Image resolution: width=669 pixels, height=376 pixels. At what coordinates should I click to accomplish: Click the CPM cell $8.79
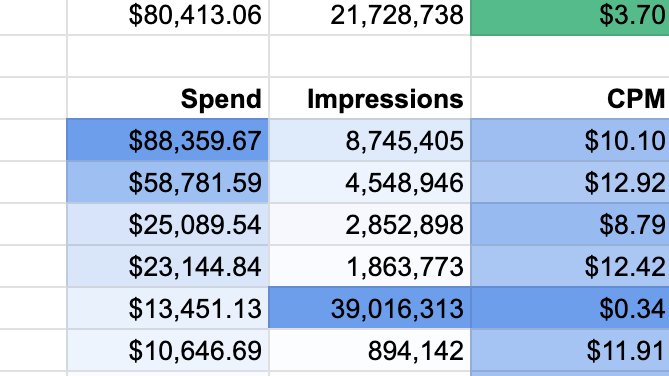click(570, 224)
